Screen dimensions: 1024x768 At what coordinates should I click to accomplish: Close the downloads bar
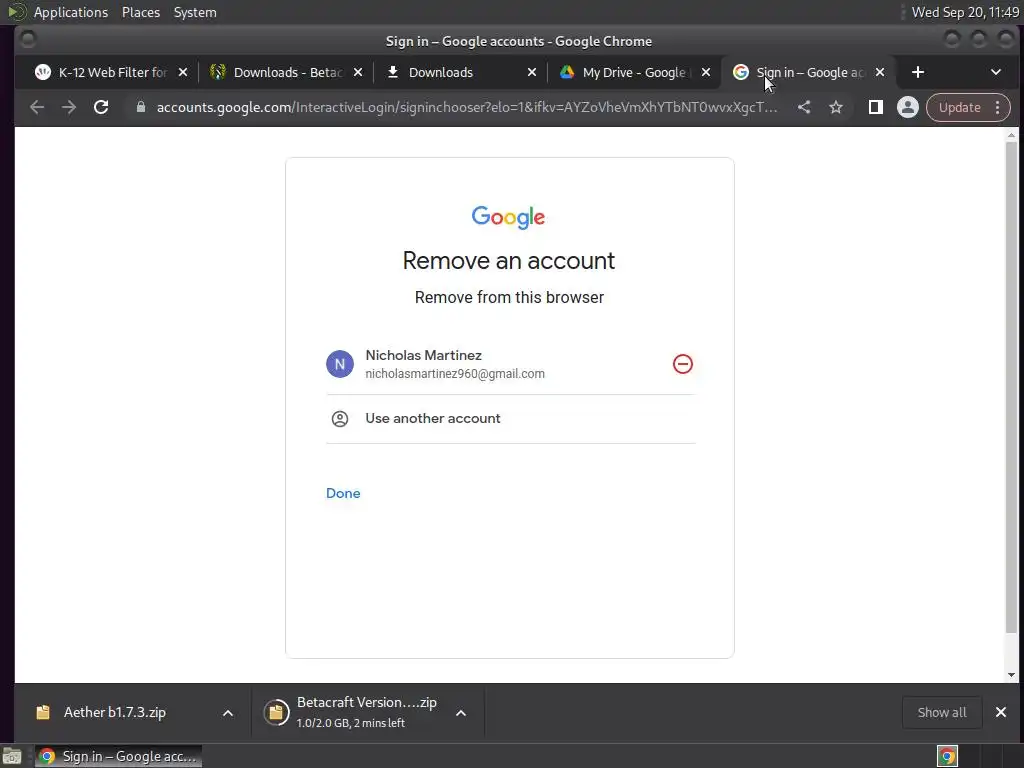[1000, 712]
